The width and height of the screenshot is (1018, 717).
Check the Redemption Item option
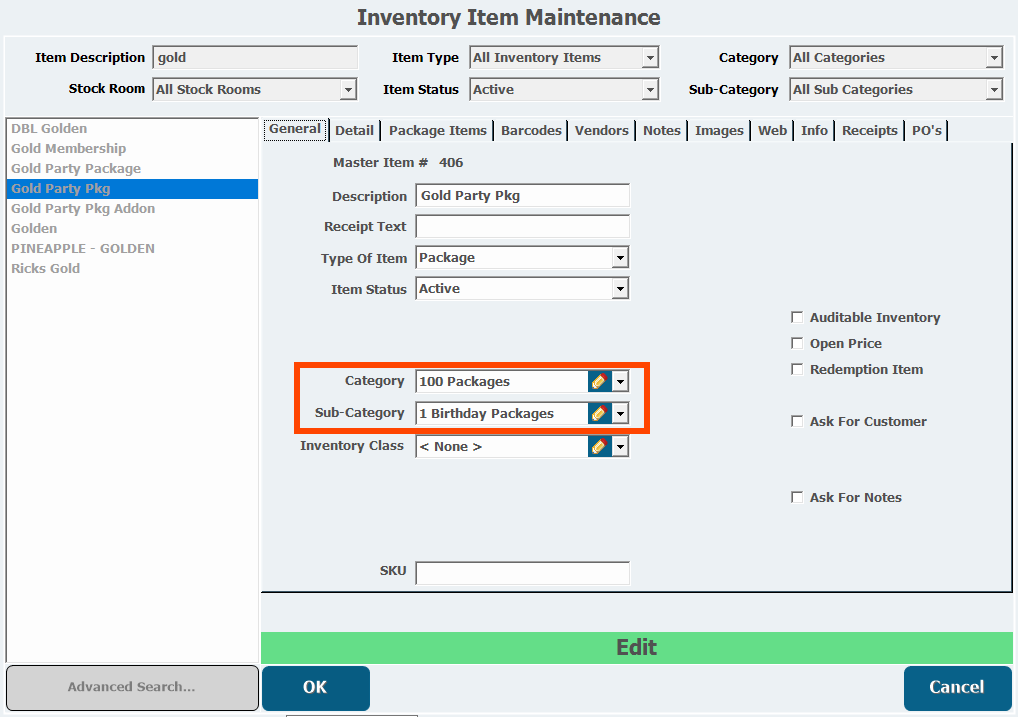pyautogui.click(x=797, y=369)
